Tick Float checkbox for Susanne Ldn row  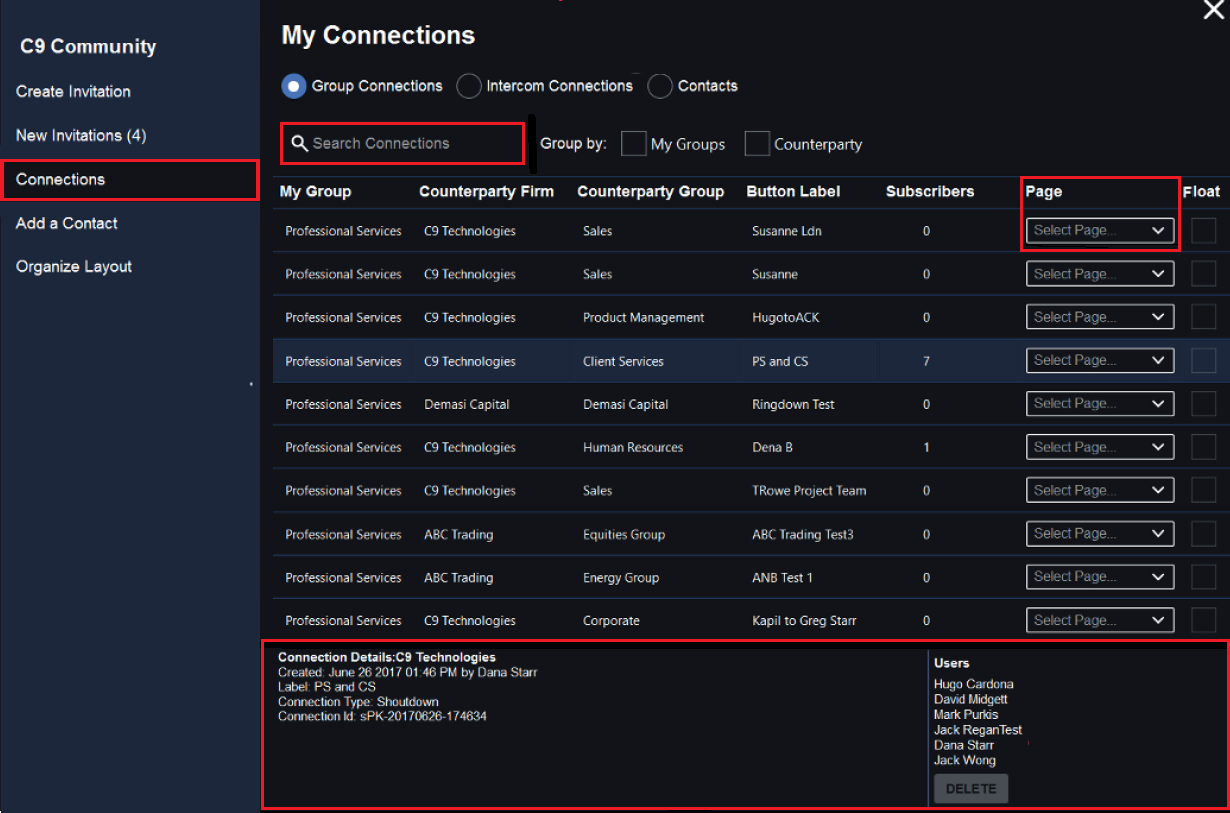[1204, 231]
